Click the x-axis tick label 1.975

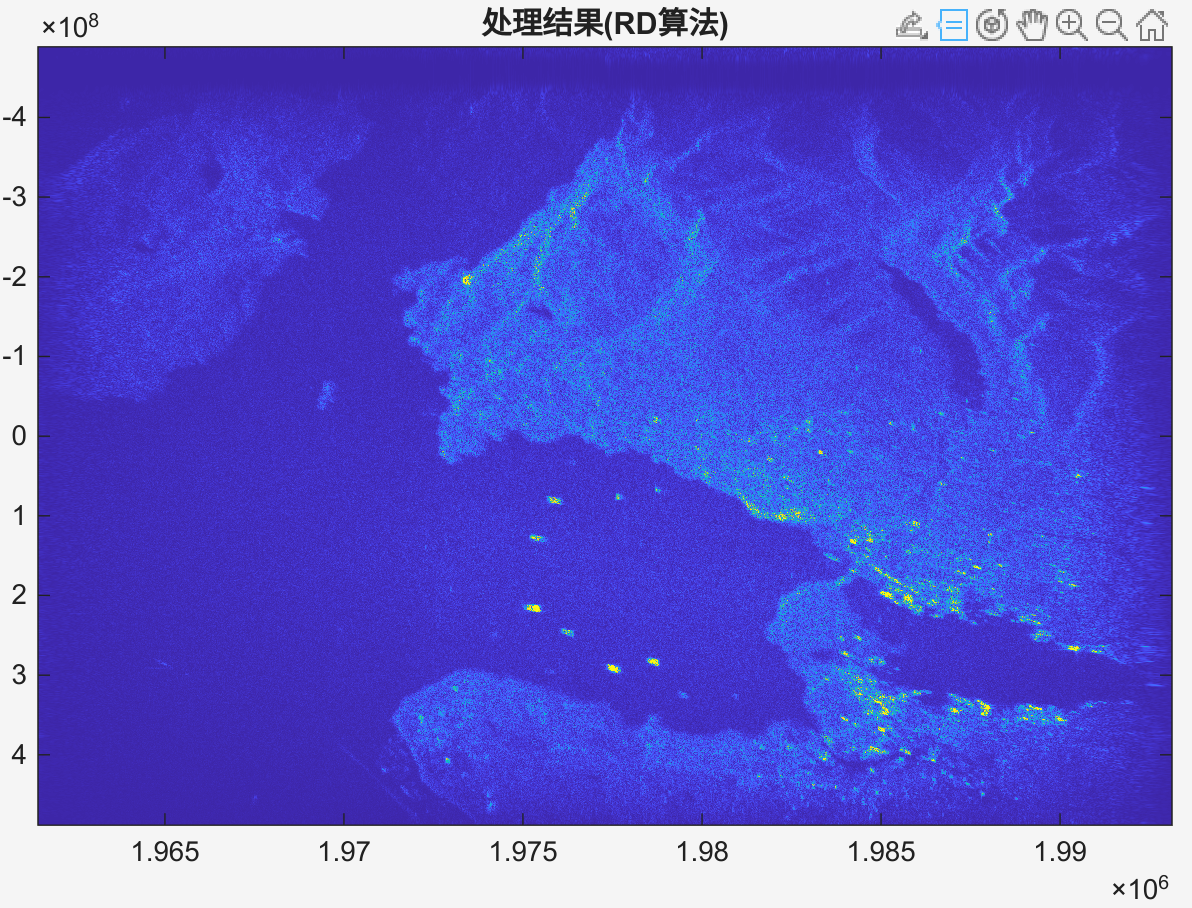pyautogui.click(x=524, y=851)
